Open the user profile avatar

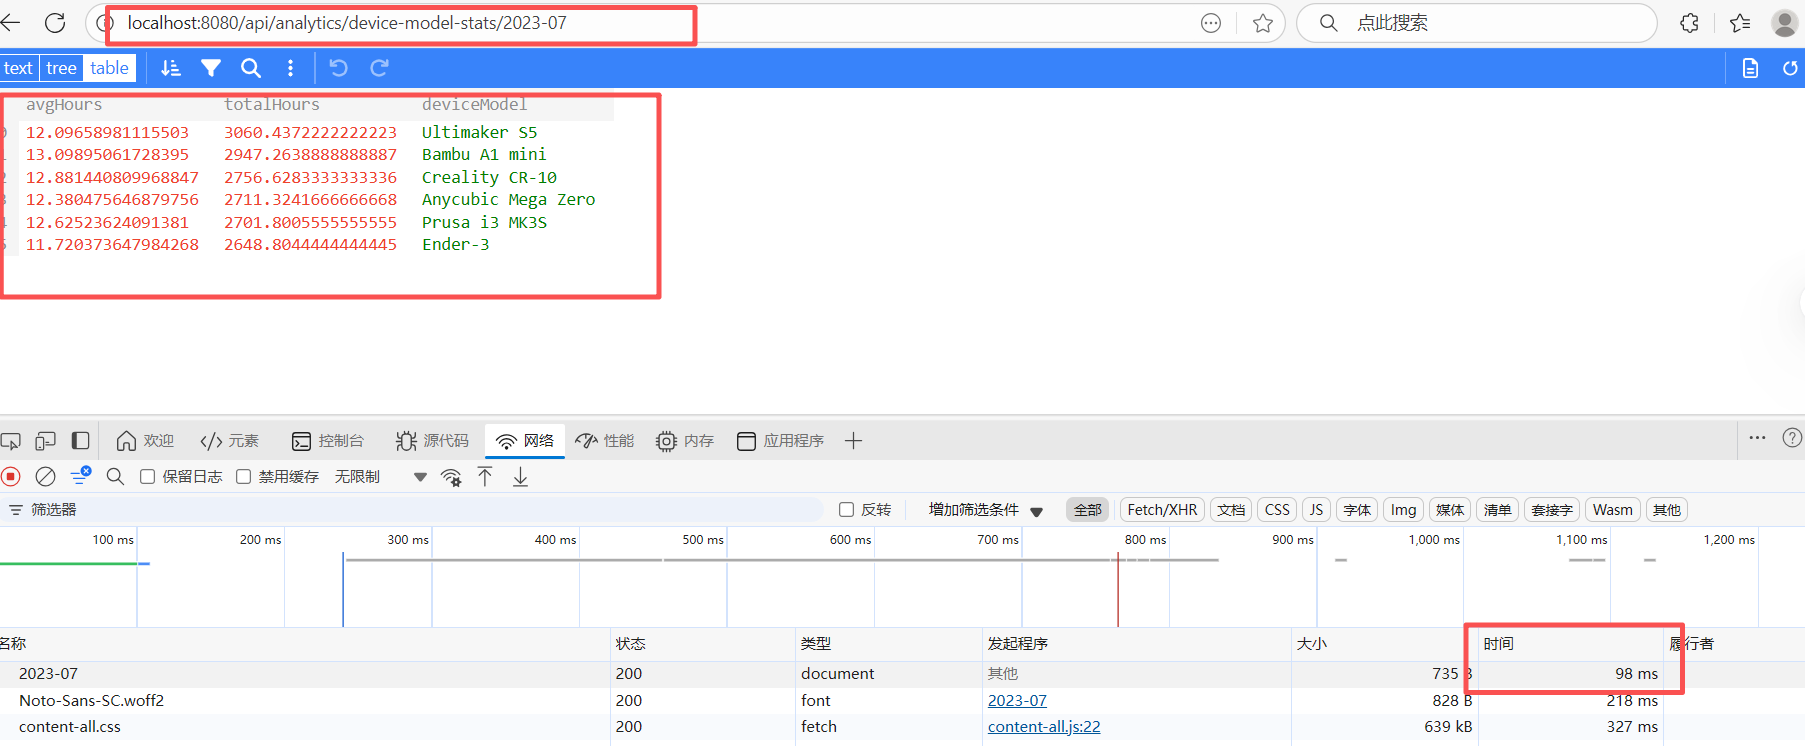click(1785, 23)
